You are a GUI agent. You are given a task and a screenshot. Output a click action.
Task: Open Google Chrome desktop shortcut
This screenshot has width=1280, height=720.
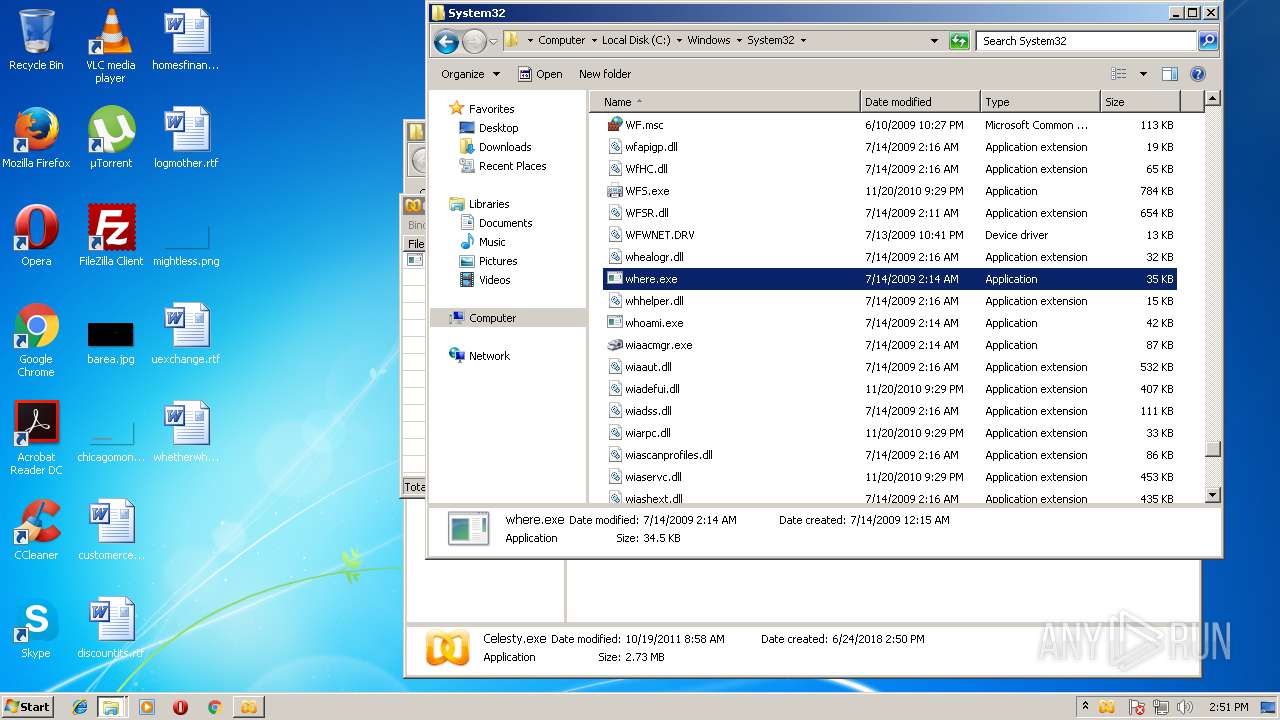36,340
